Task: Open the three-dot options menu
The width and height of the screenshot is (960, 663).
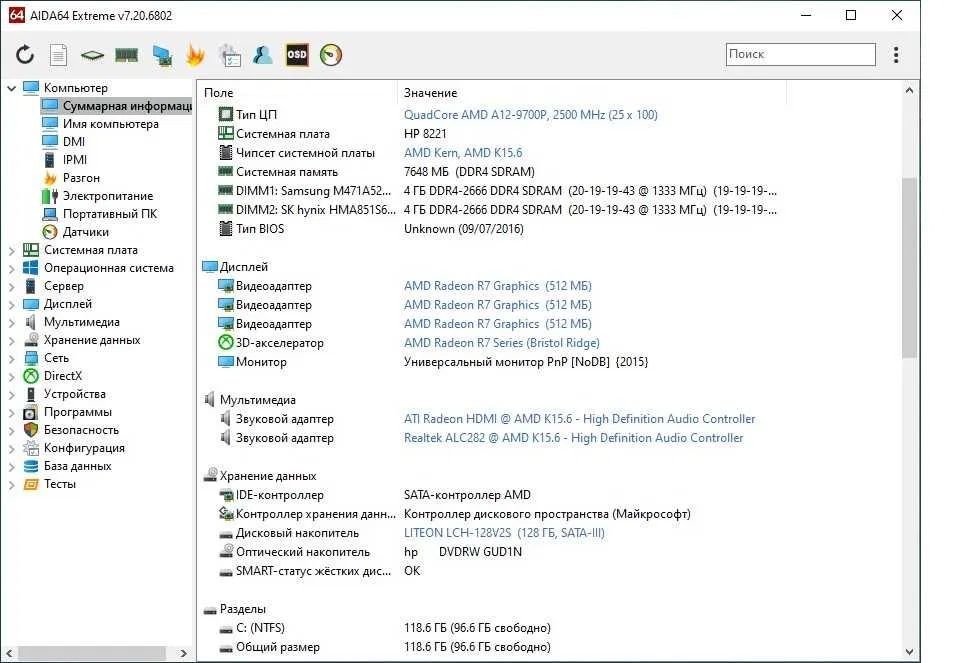Action: [896, 54]
